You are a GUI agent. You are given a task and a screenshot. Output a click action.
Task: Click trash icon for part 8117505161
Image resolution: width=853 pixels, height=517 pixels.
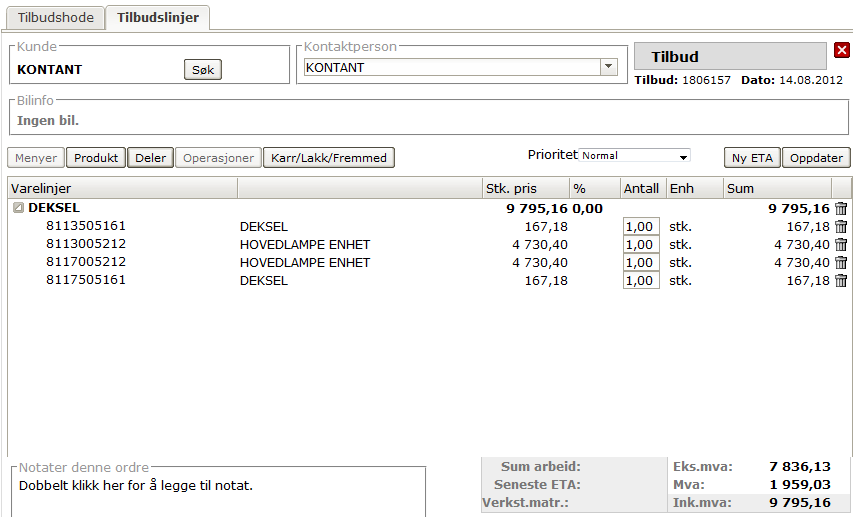[x=841, y=281]
